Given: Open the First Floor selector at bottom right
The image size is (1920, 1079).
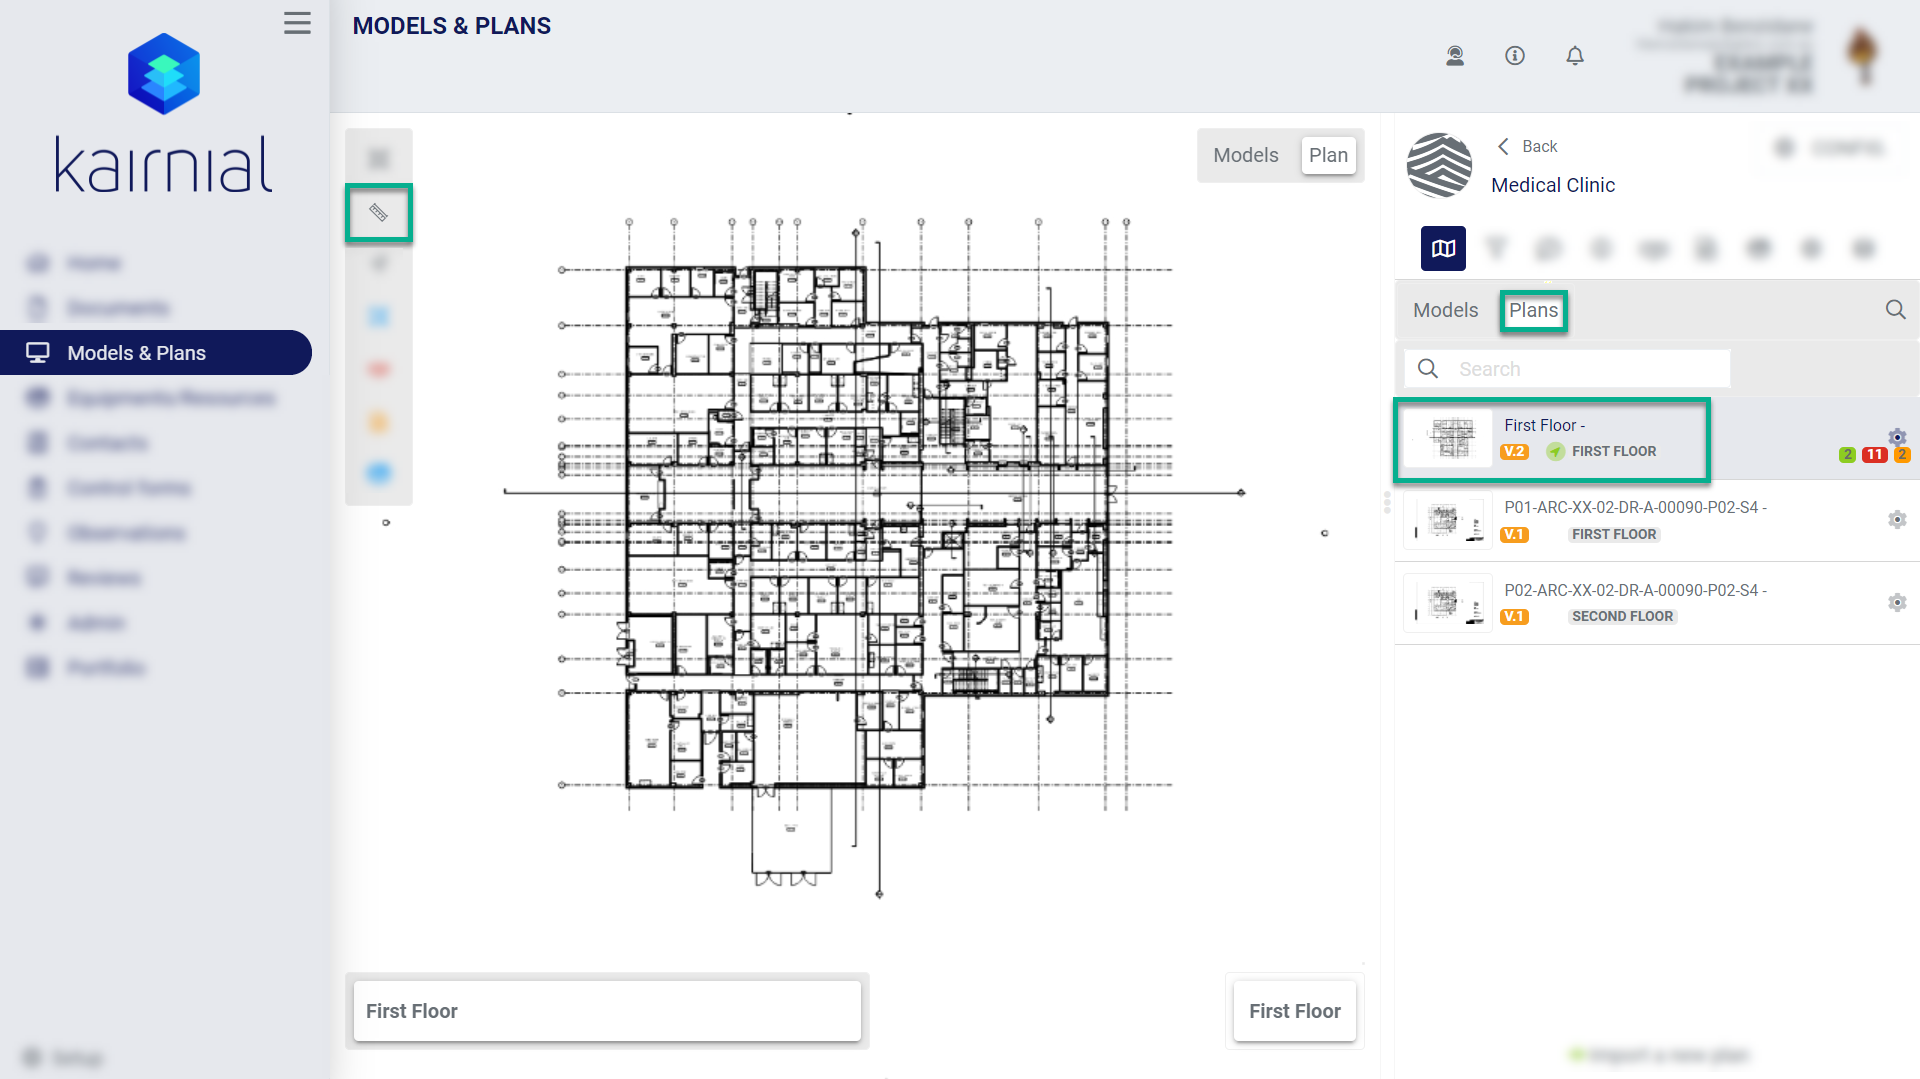Looking at the screenshot, I should (1294, 1011).
